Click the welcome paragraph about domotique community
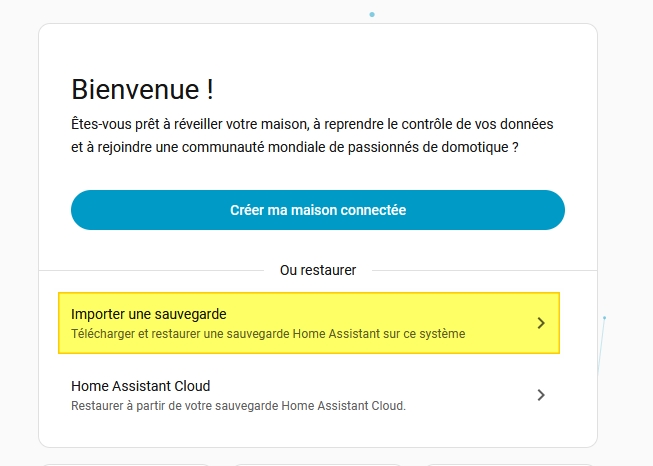Screen dimensions: 653x466 click(312, 135)
